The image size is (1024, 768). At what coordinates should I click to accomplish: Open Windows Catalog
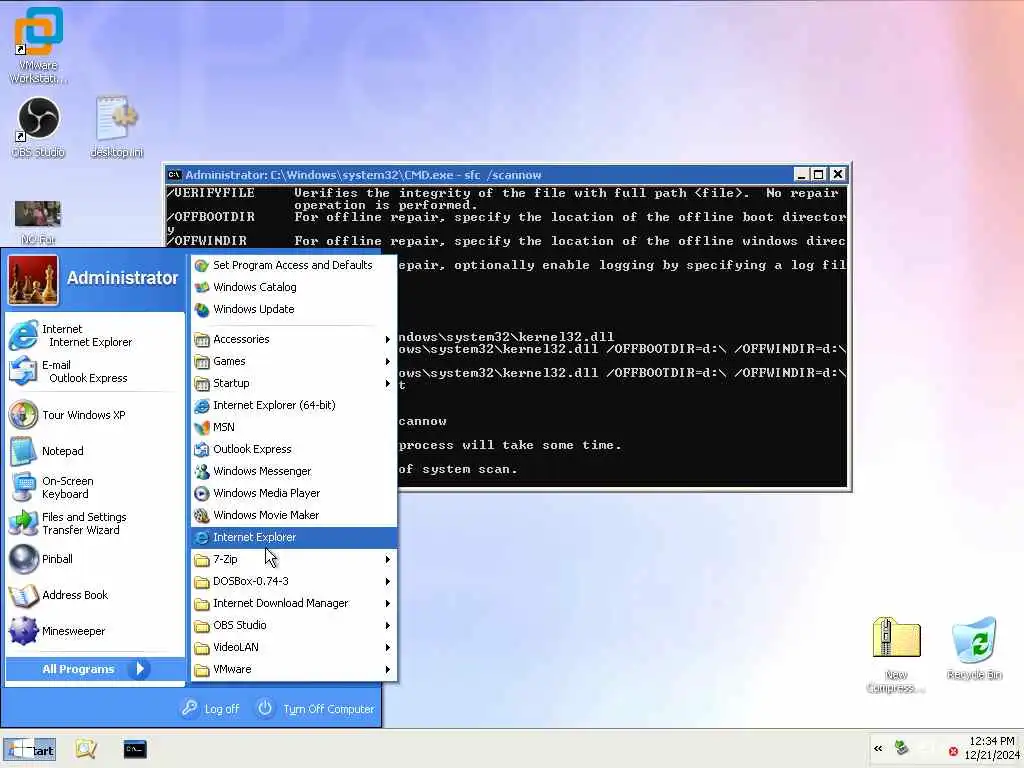click(293, 287)
